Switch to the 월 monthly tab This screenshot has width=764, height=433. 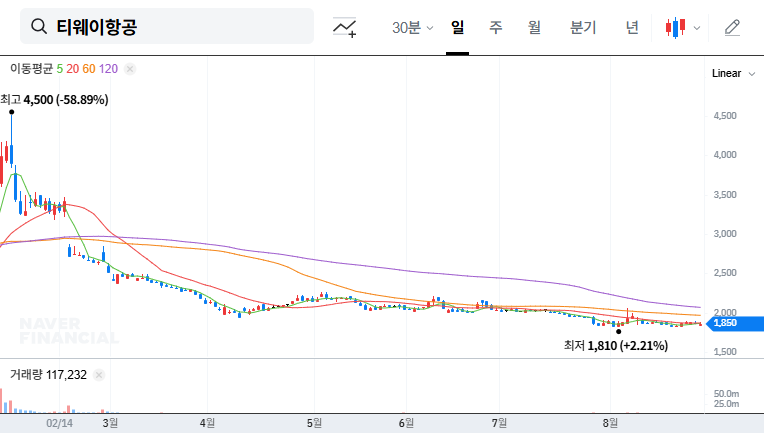534,27
